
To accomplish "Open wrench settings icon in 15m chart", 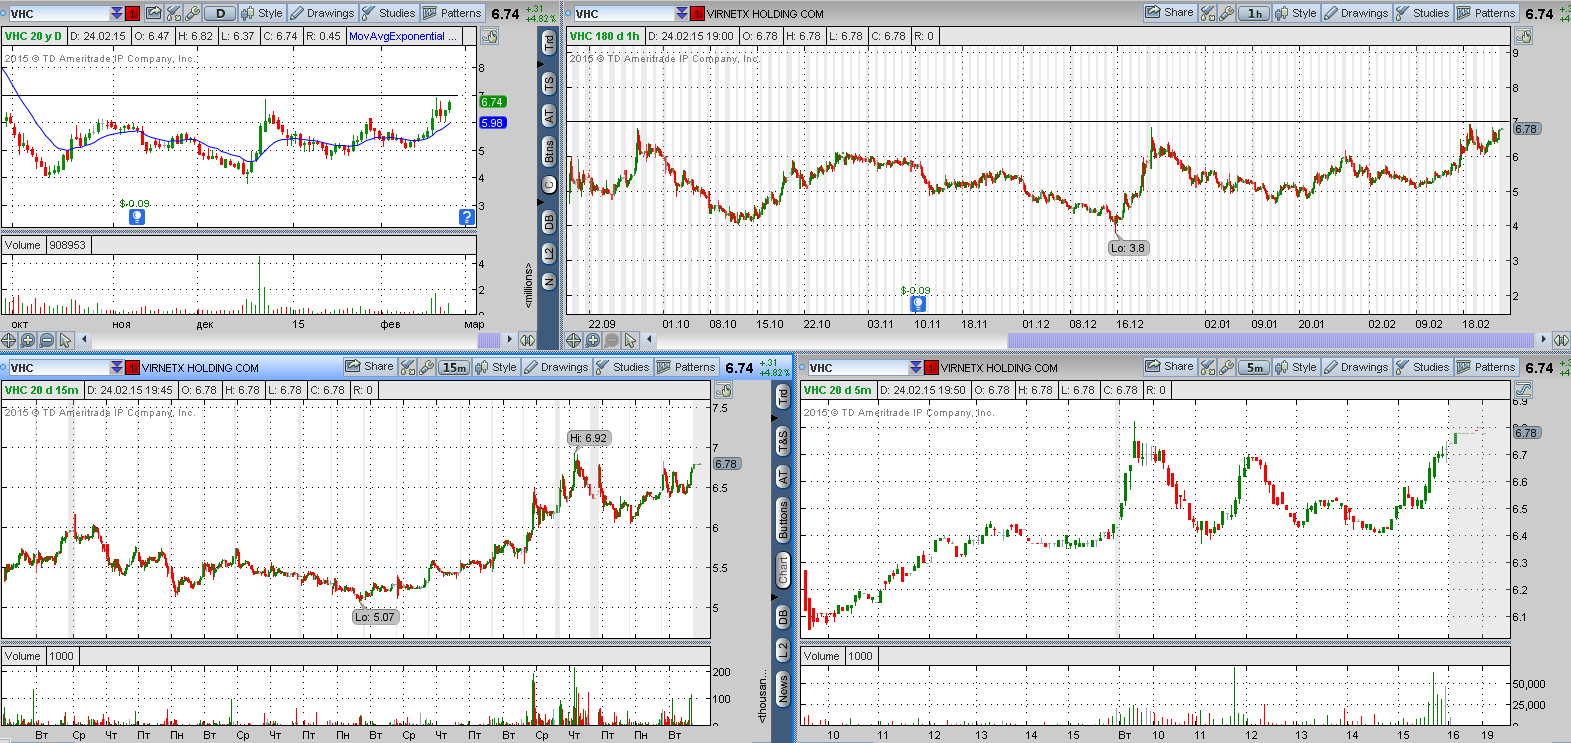I will pos(427,367).
